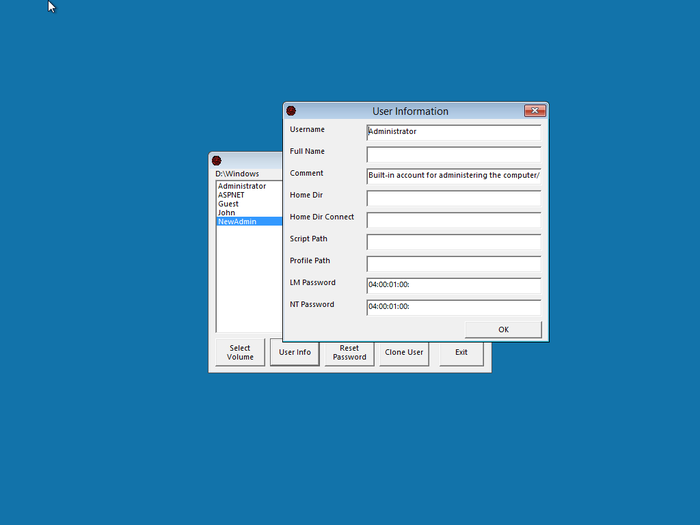Click the Comment text field
This screenshot has width=700, height=525.
coord(454,175)
